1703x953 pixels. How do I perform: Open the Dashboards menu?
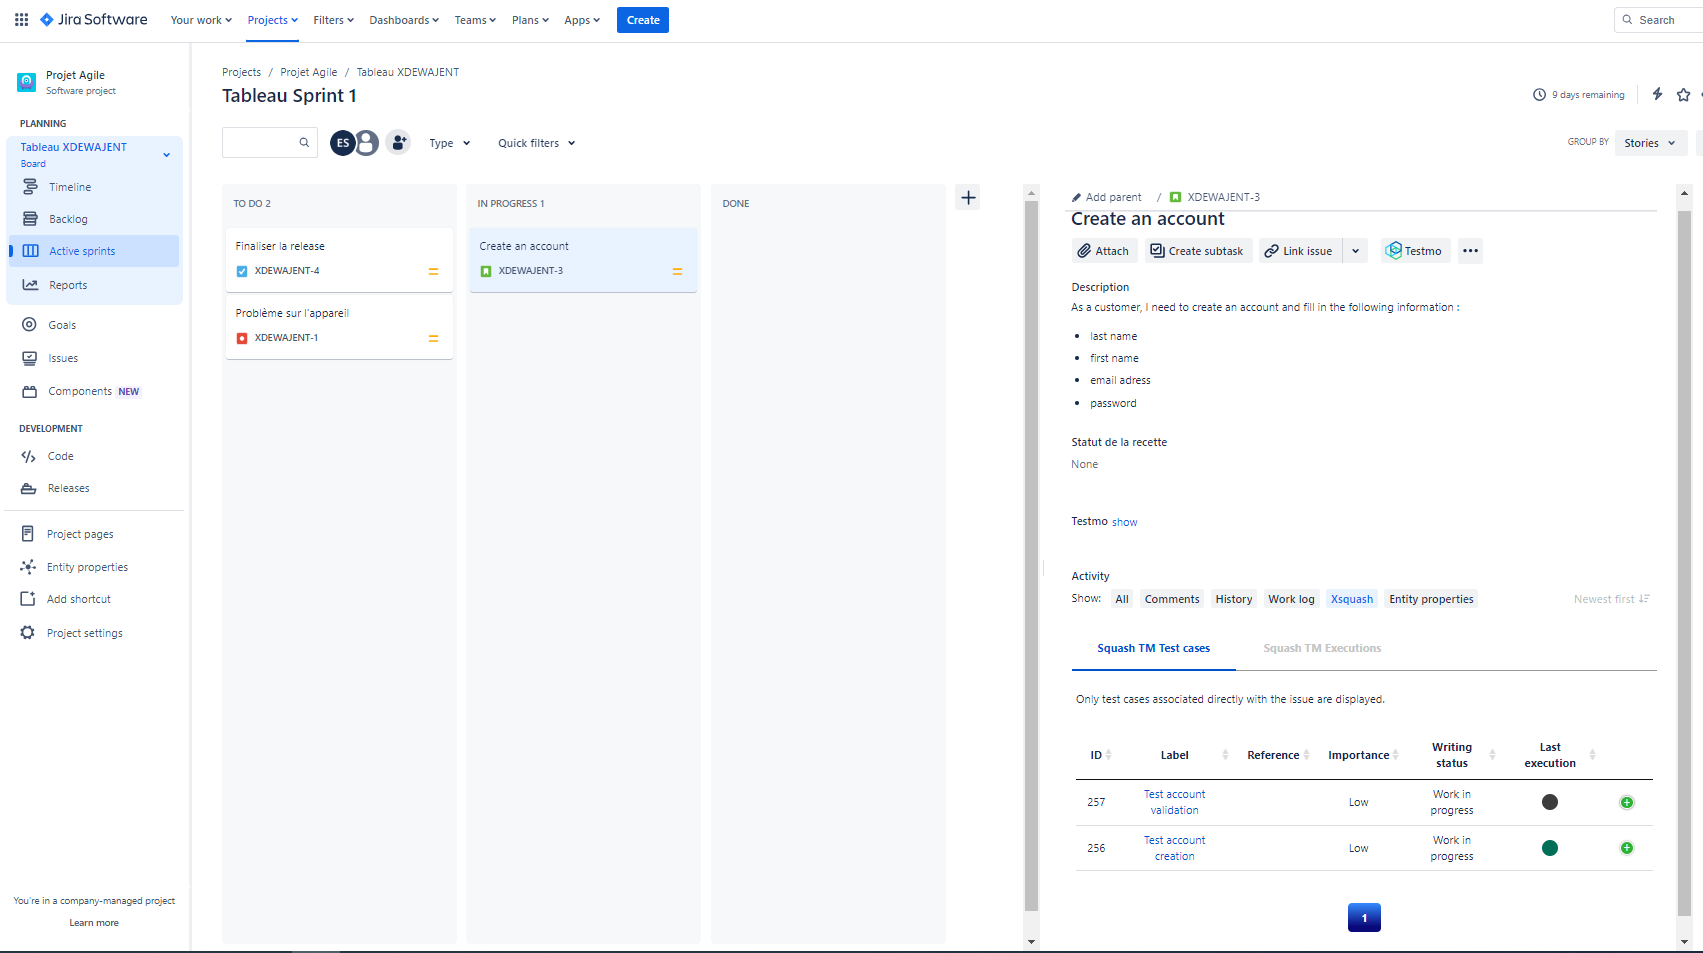[x=404, y=20]
